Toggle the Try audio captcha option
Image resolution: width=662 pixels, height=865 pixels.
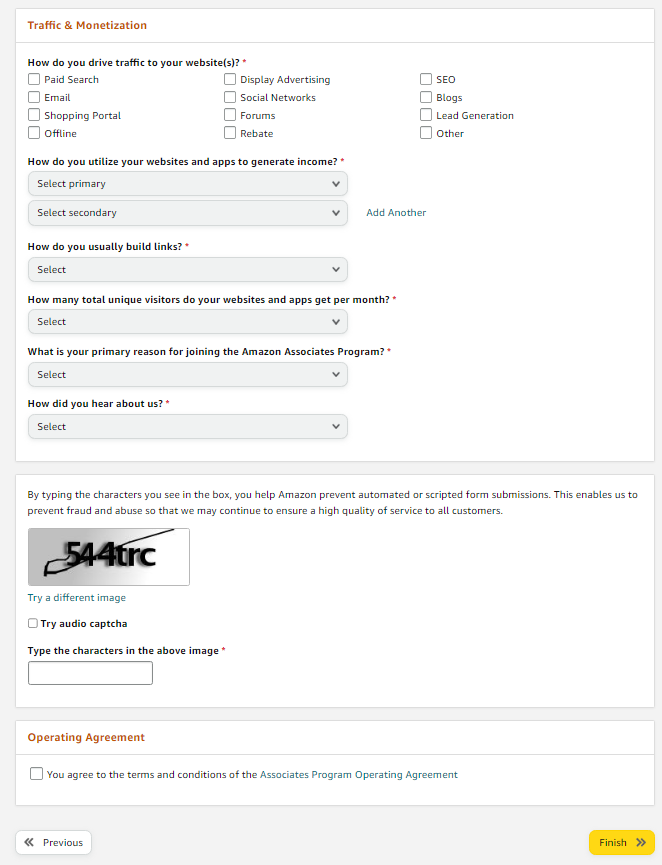pyautogui.click(x=31, y=623)
